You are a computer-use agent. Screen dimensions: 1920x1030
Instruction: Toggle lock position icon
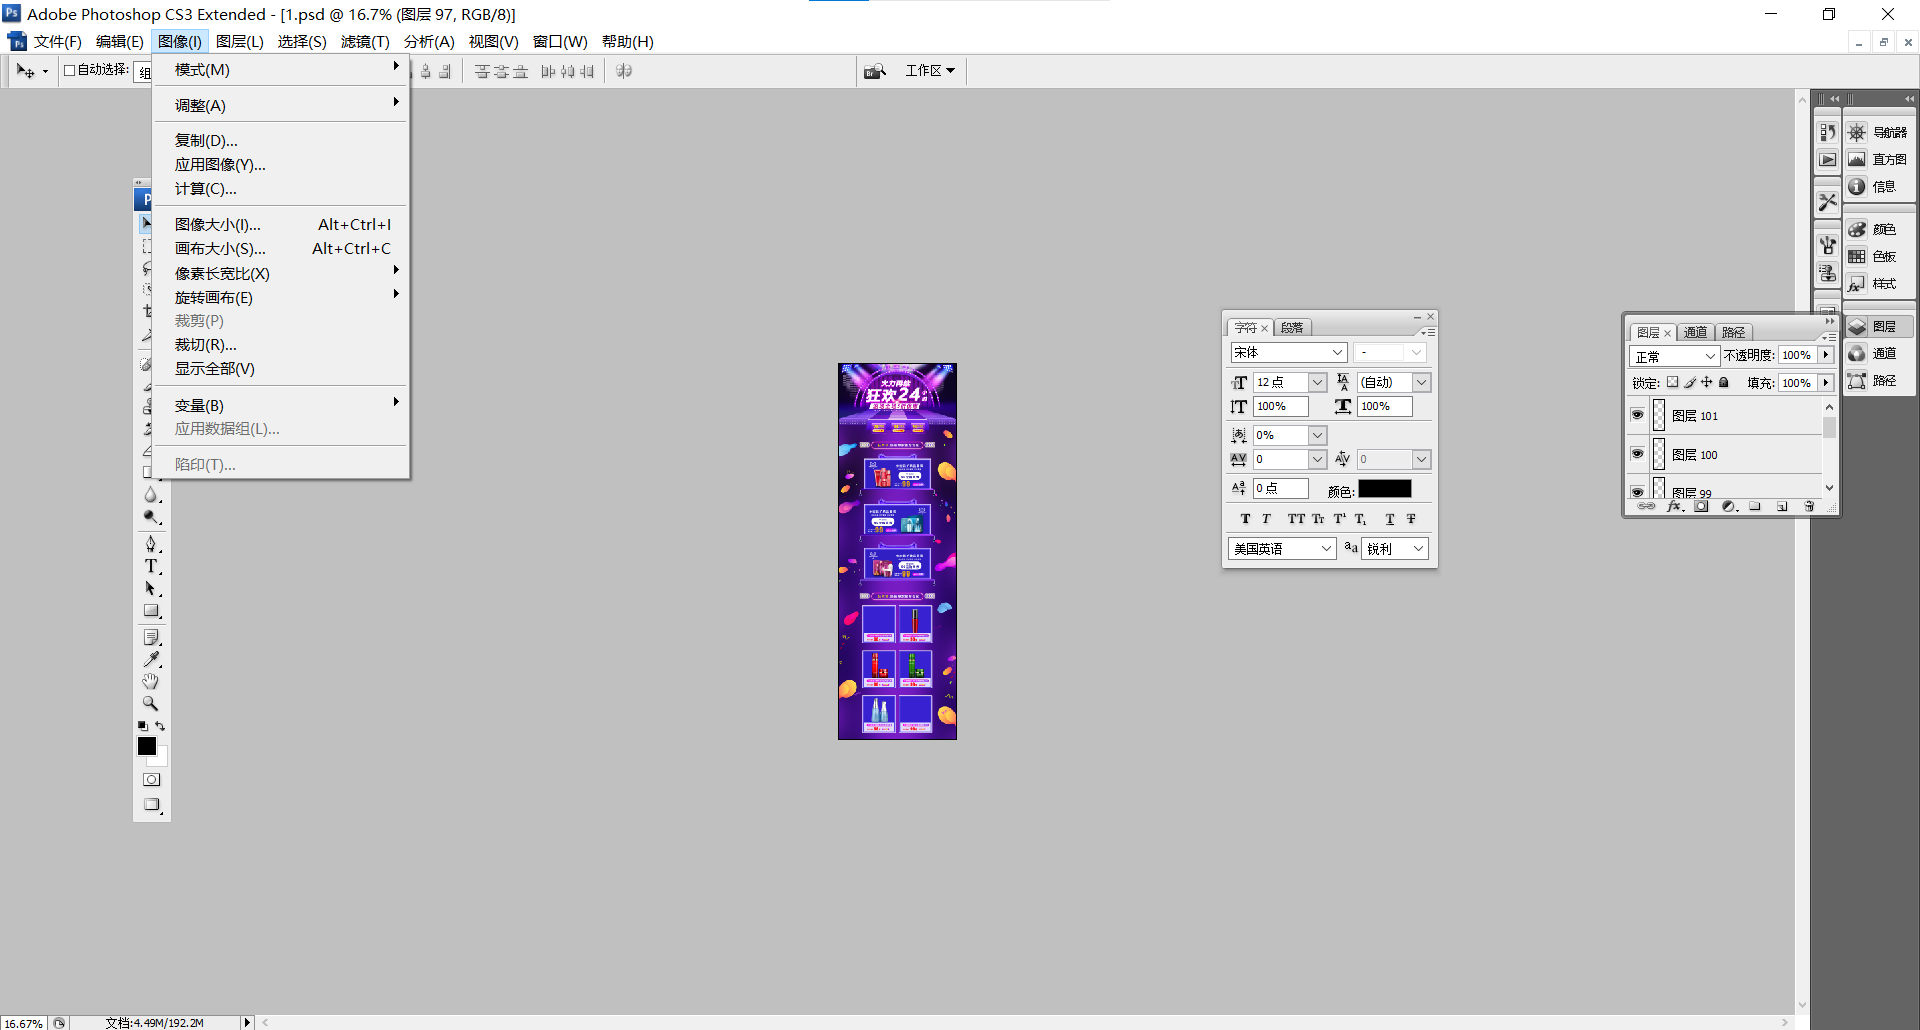coord(1707,382)
